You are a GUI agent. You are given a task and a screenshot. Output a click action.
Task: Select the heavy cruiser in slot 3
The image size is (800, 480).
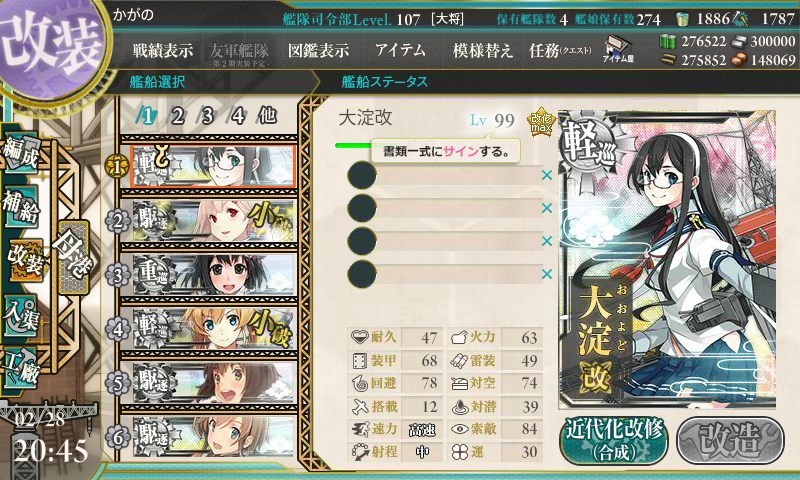(x=214, y=274)
